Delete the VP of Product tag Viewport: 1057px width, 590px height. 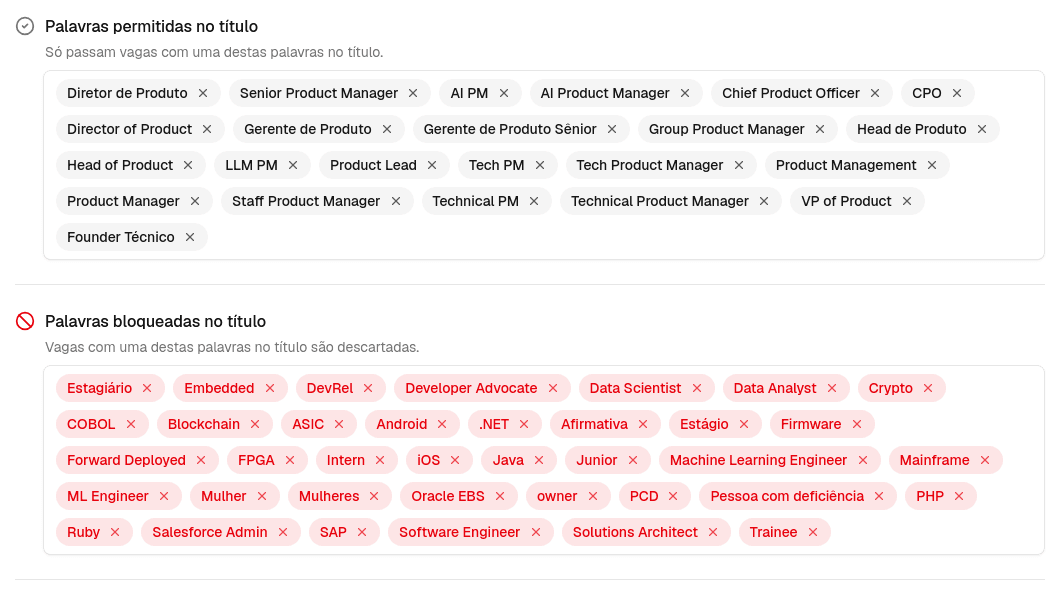click(x=907, y=201)
